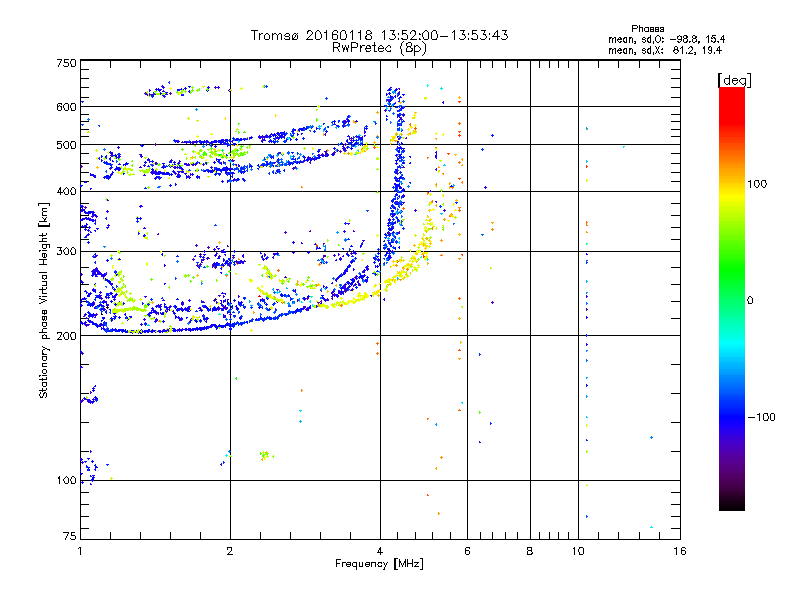This screenshot has width=800, height=600.
Task: Click the y-axis tick label "750"
Action: (66, 63)
